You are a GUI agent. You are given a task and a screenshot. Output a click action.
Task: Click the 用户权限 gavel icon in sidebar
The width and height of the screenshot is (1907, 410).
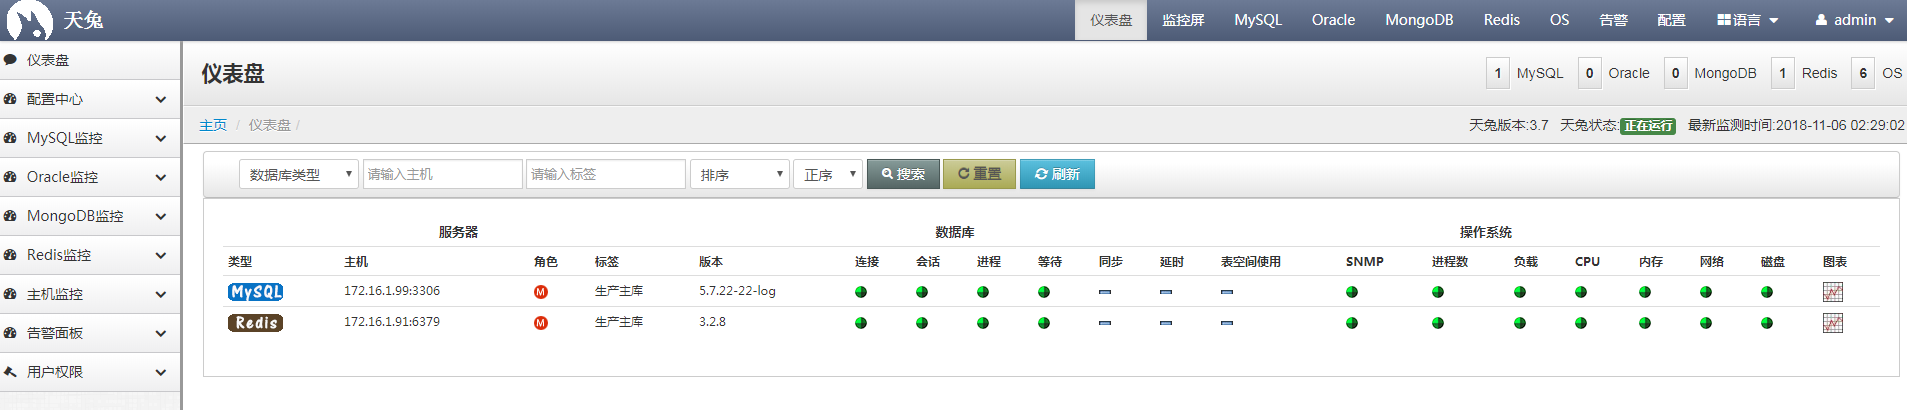coord(10,372)
